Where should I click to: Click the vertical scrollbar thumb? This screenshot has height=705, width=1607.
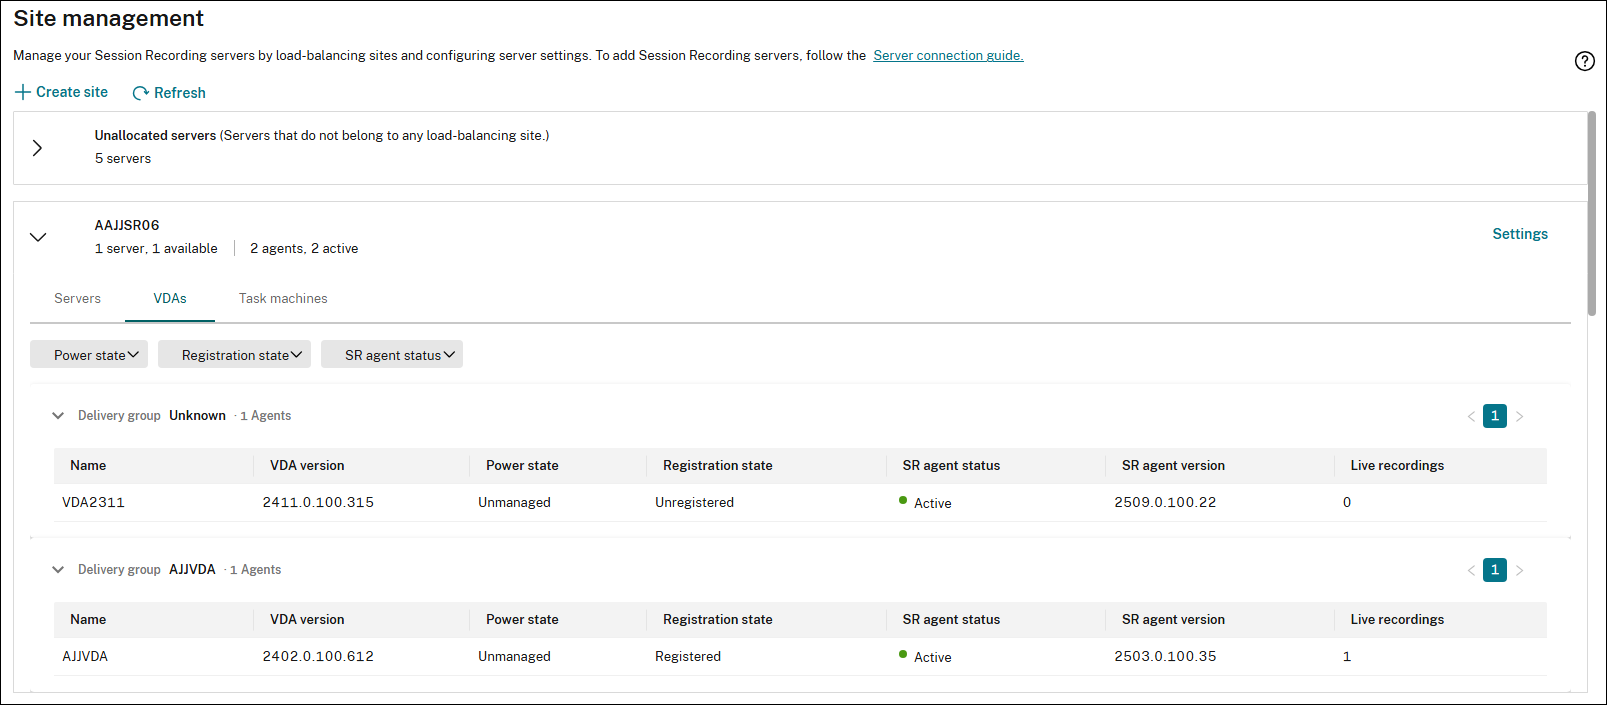[x=1592, y=213]
